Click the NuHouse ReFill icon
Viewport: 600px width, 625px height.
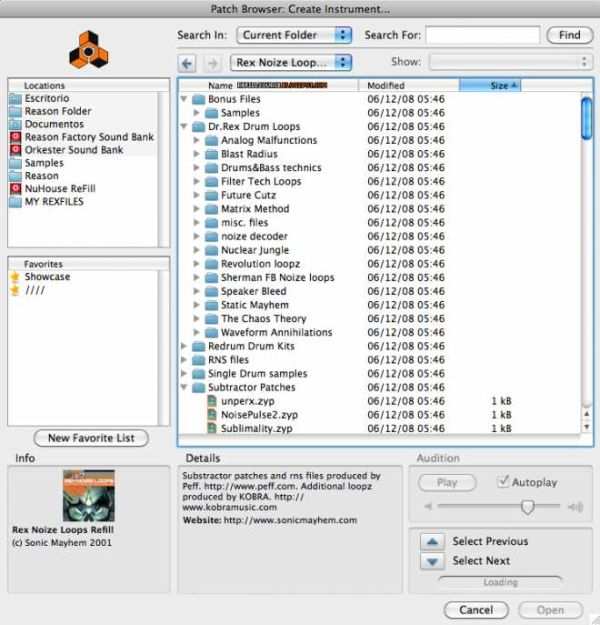pos(16,189)
